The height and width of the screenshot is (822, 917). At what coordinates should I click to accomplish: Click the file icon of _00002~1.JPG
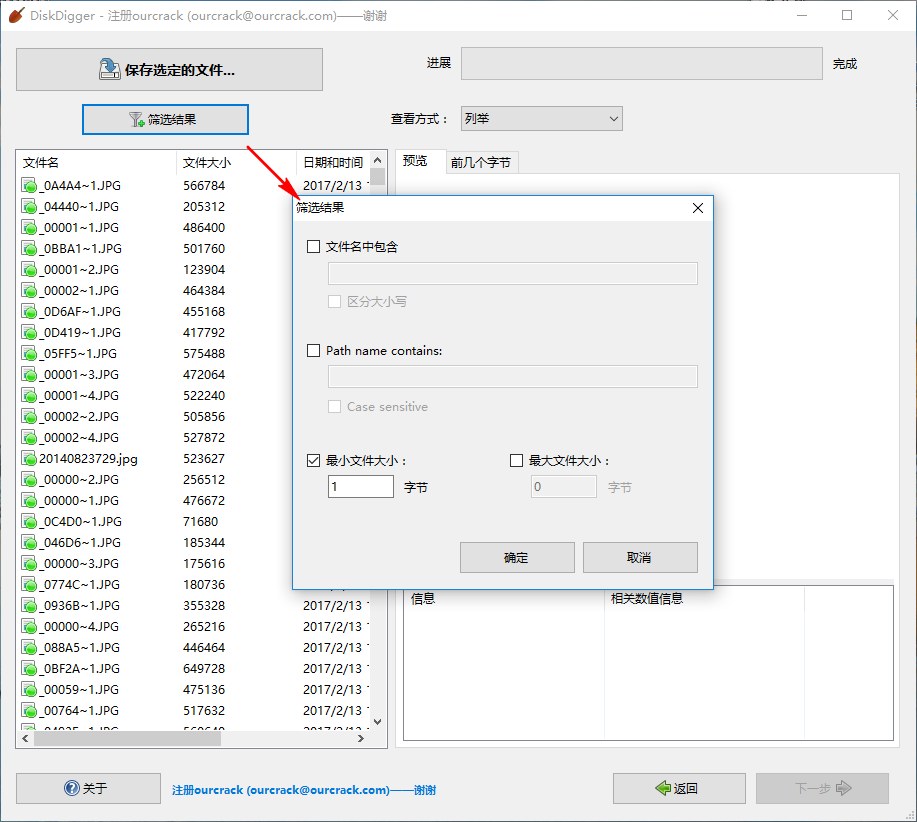(29, 291)
